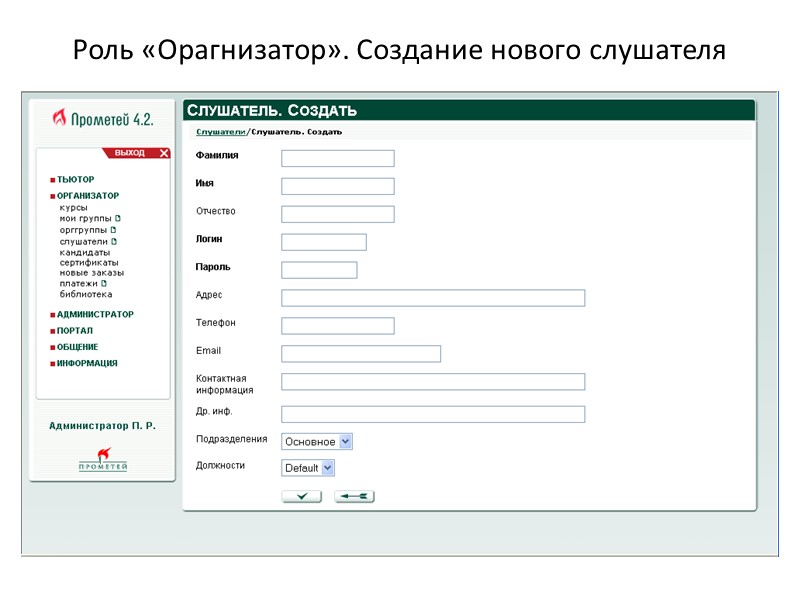The width and height of the screenshot is (800, 600).
Task: Open the курсы link in sidebar
Action: click(x=73, y=208)
